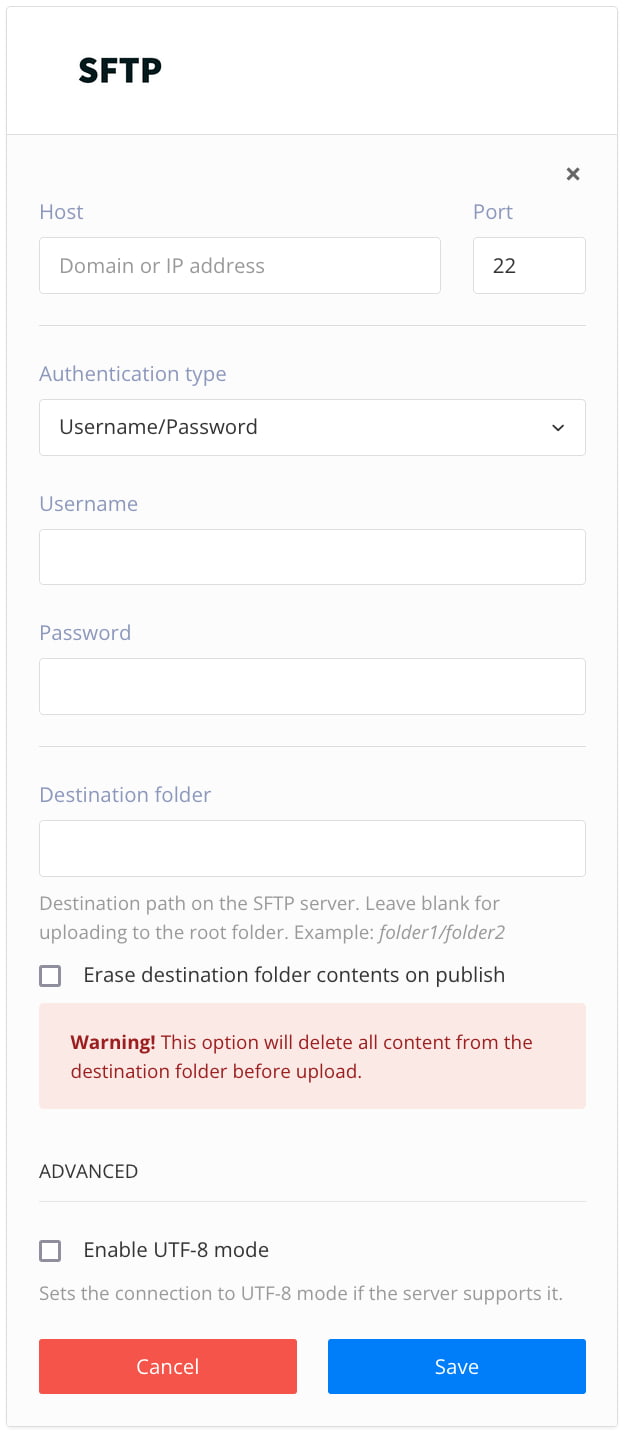The width and height of the screenshot is (624, 1434).
Task: Click the UTF-8 mode description text
Action: point(300,1293)
